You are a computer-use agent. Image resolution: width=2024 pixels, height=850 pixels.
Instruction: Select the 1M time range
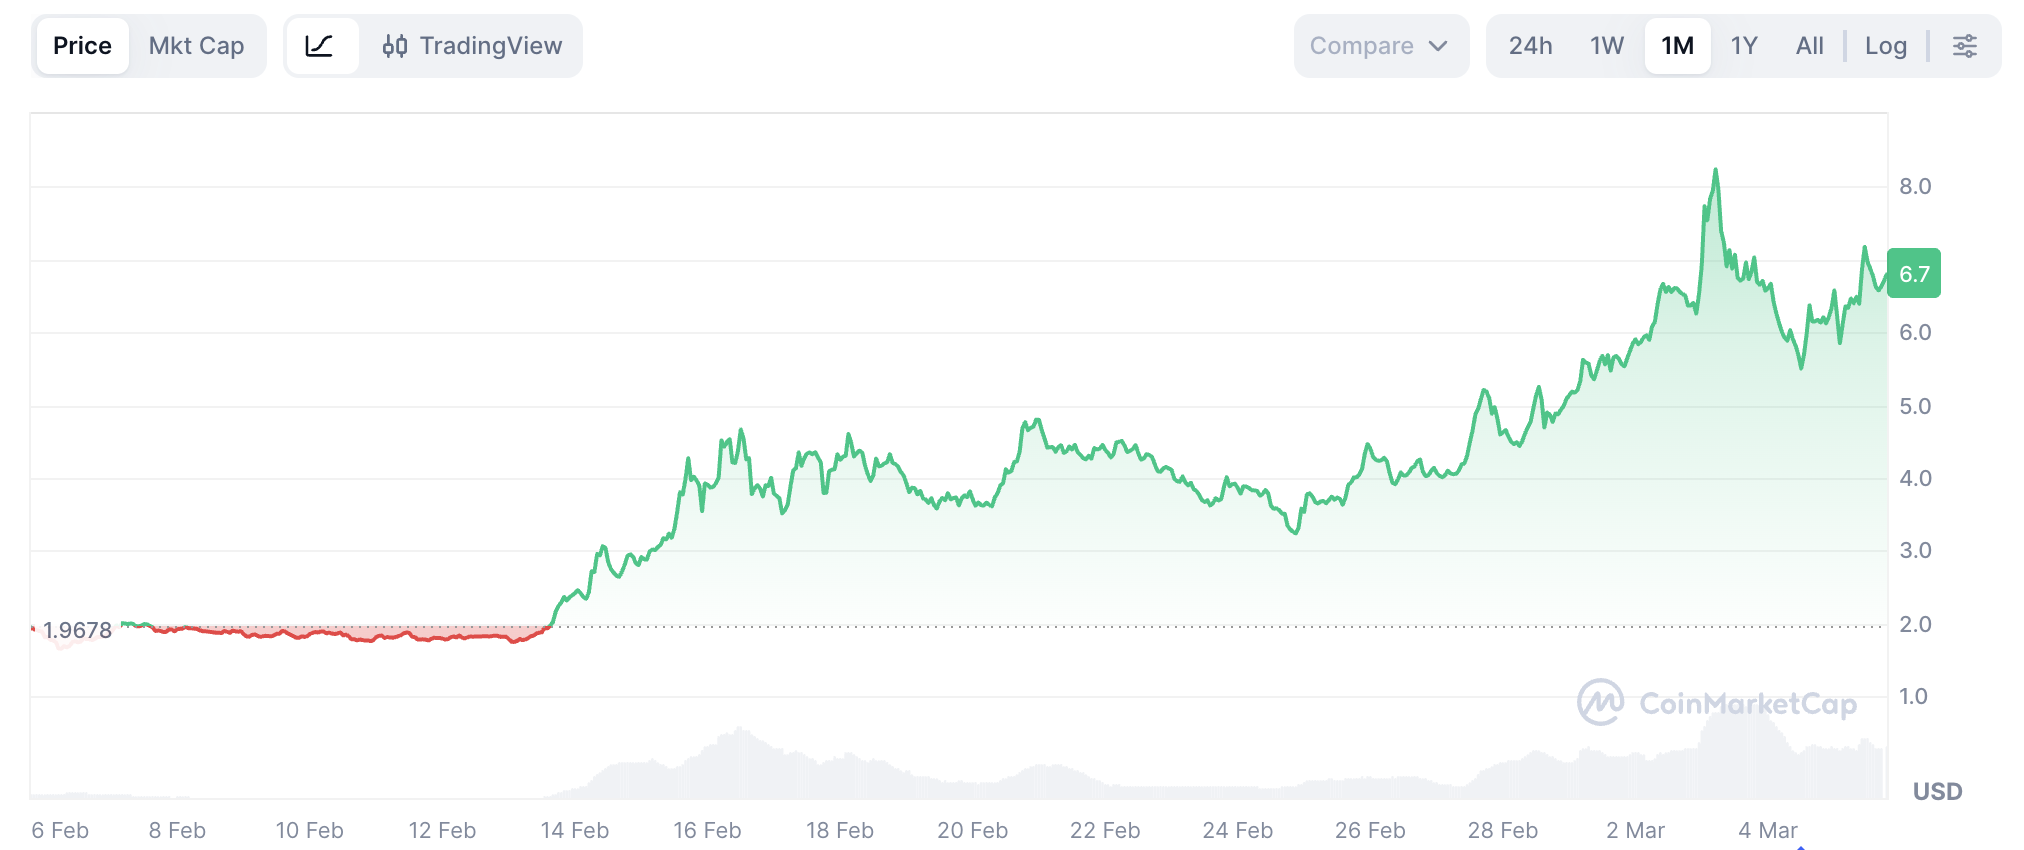tap(1677, 46)
